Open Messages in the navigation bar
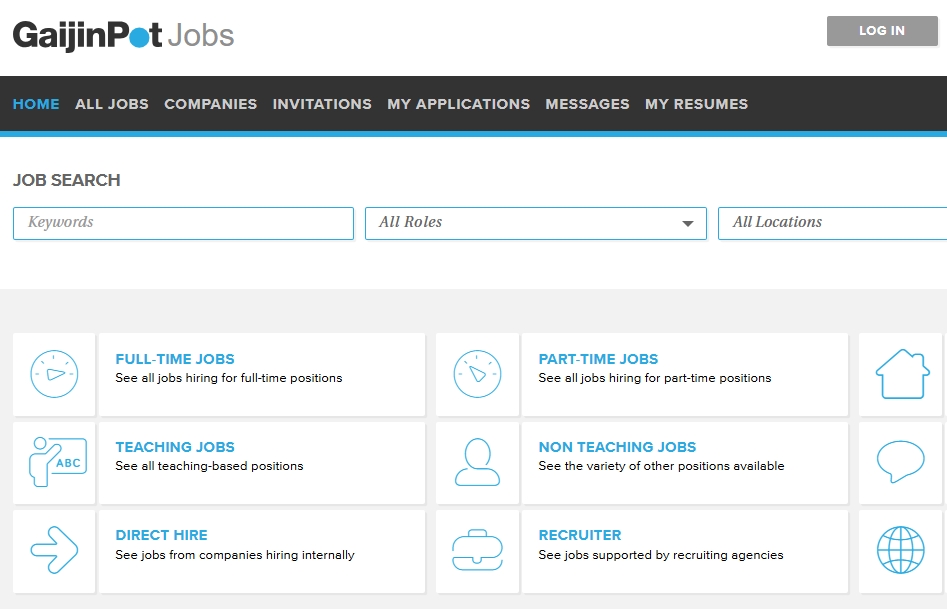Viewport: 947px width, 609px height. click(588, 104)
